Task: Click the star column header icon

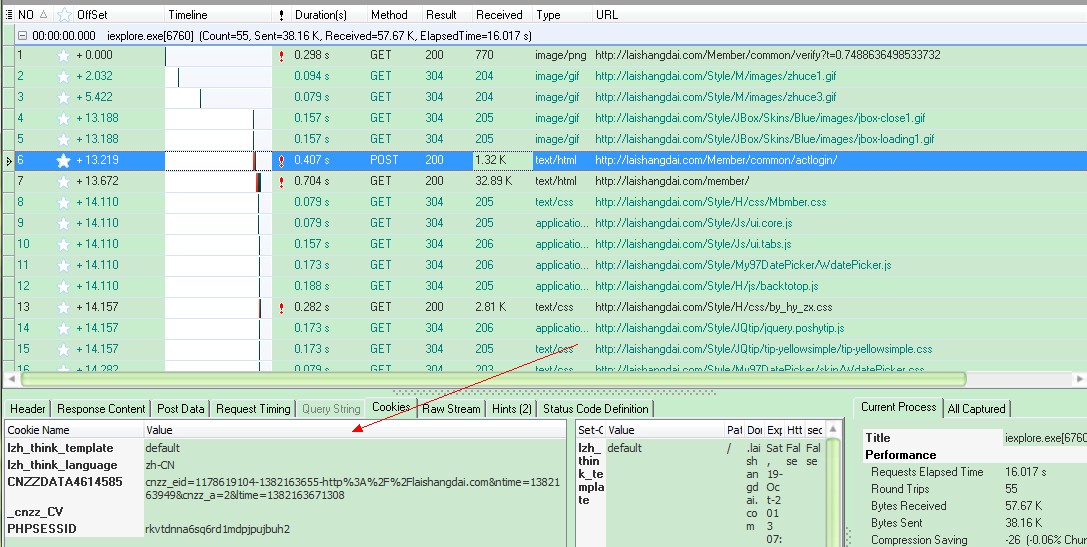Action: coord(64,15)
